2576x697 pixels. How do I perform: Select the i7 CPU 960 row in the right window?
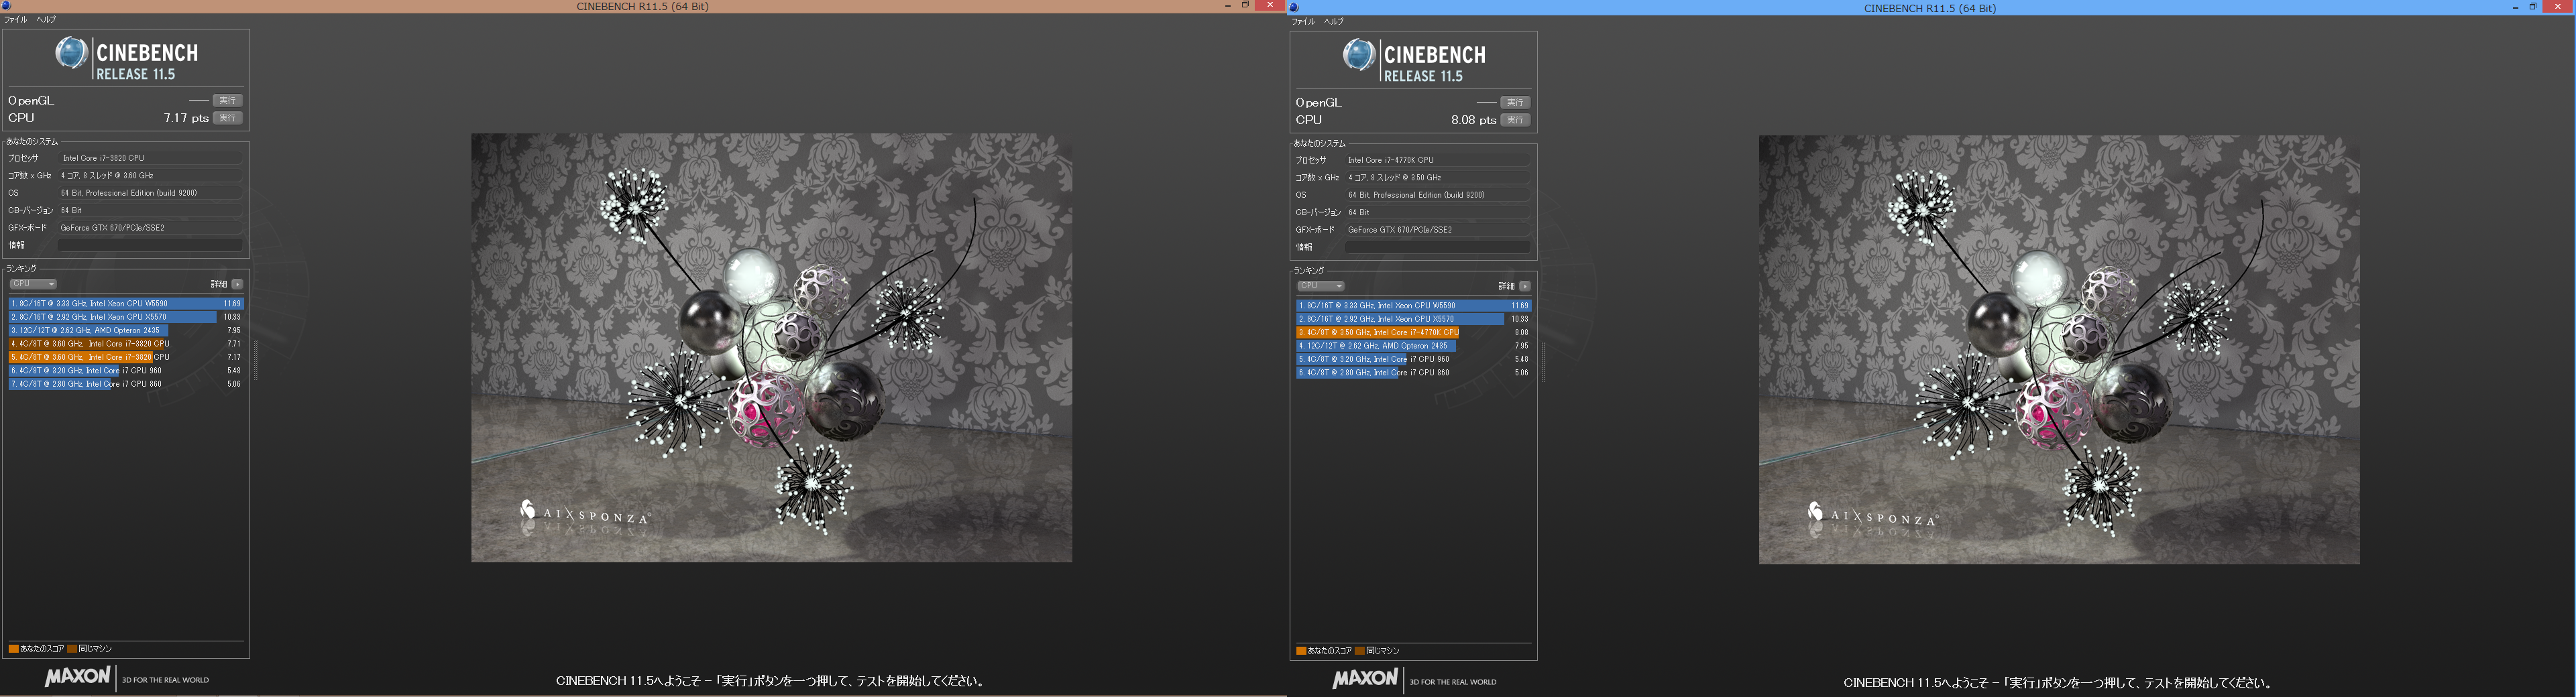(x=1414, y=359)
